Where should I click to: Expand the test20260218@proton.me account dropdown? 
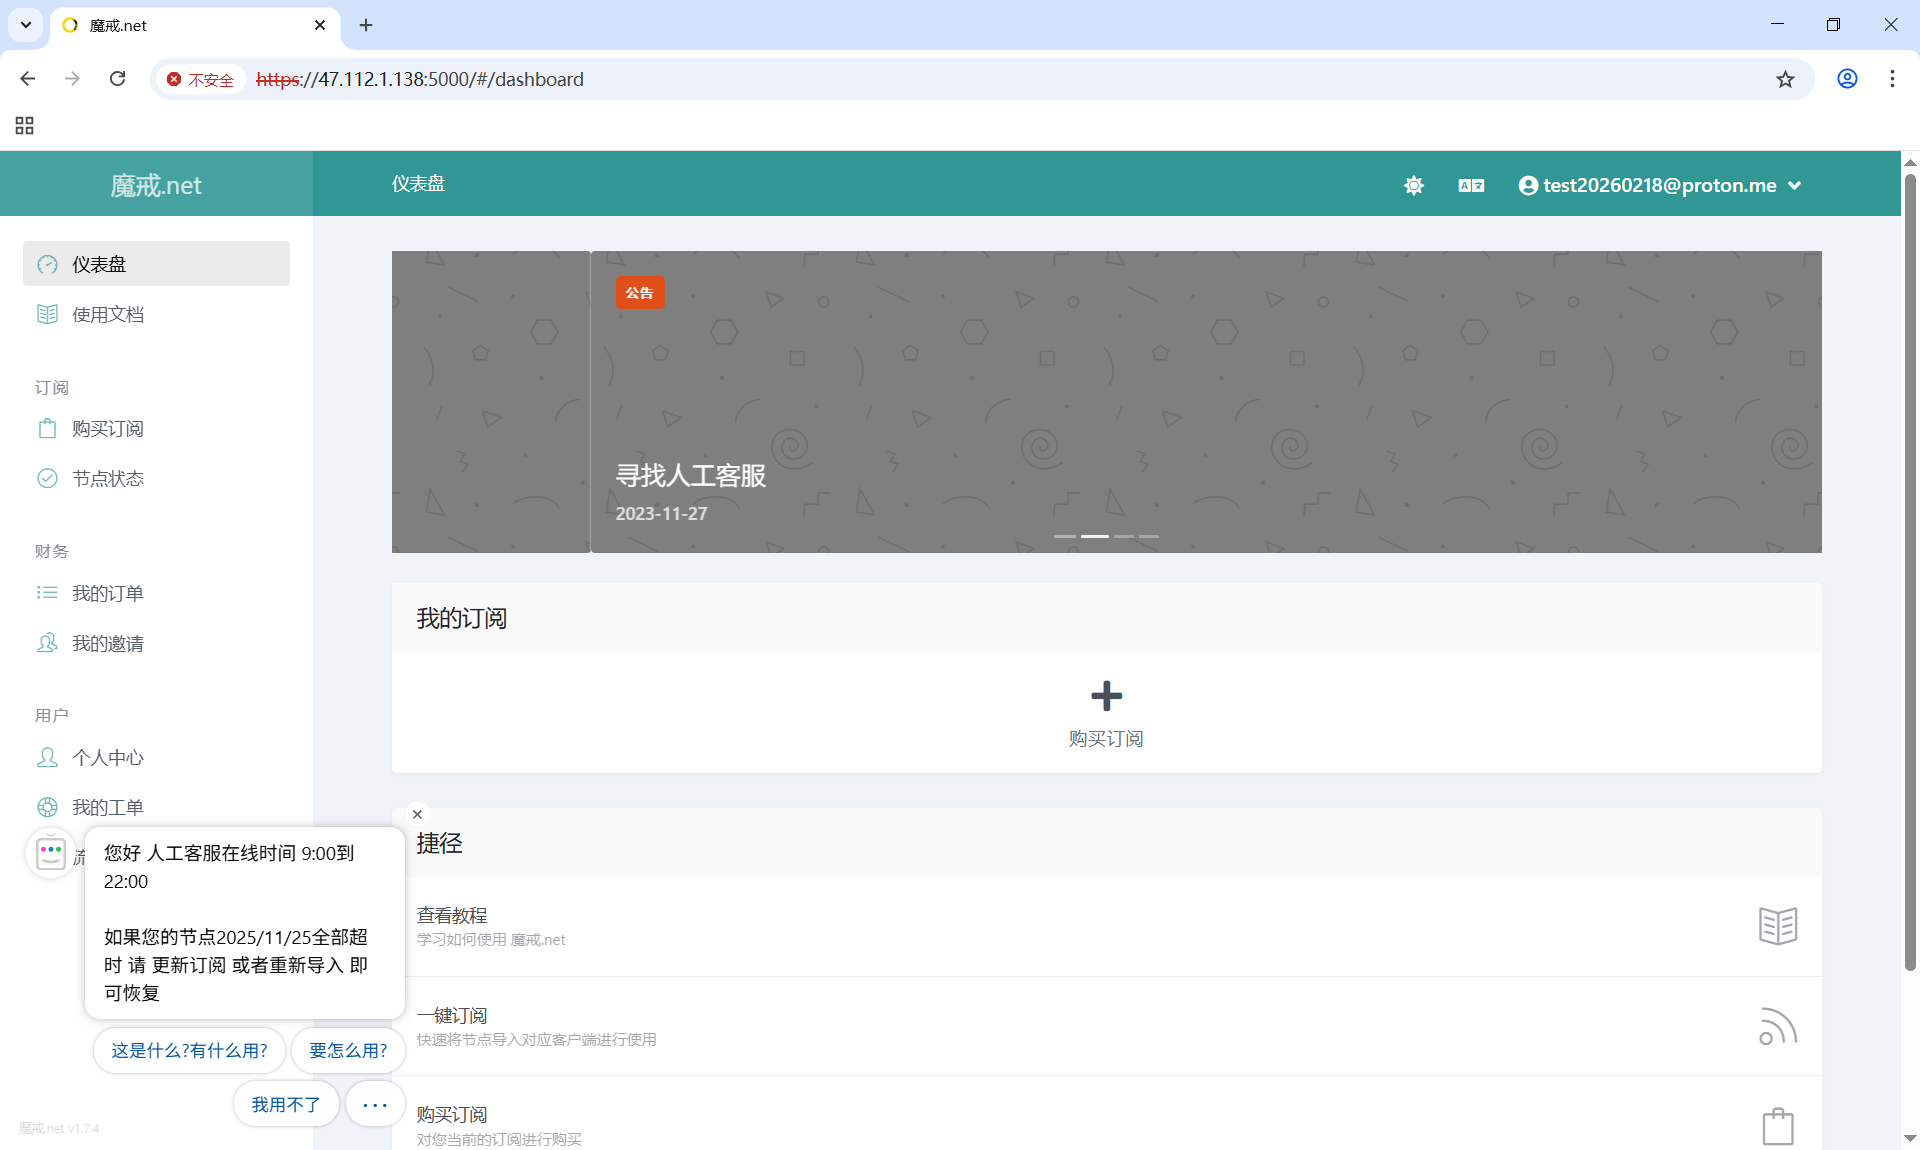(x=1660, y=185)
